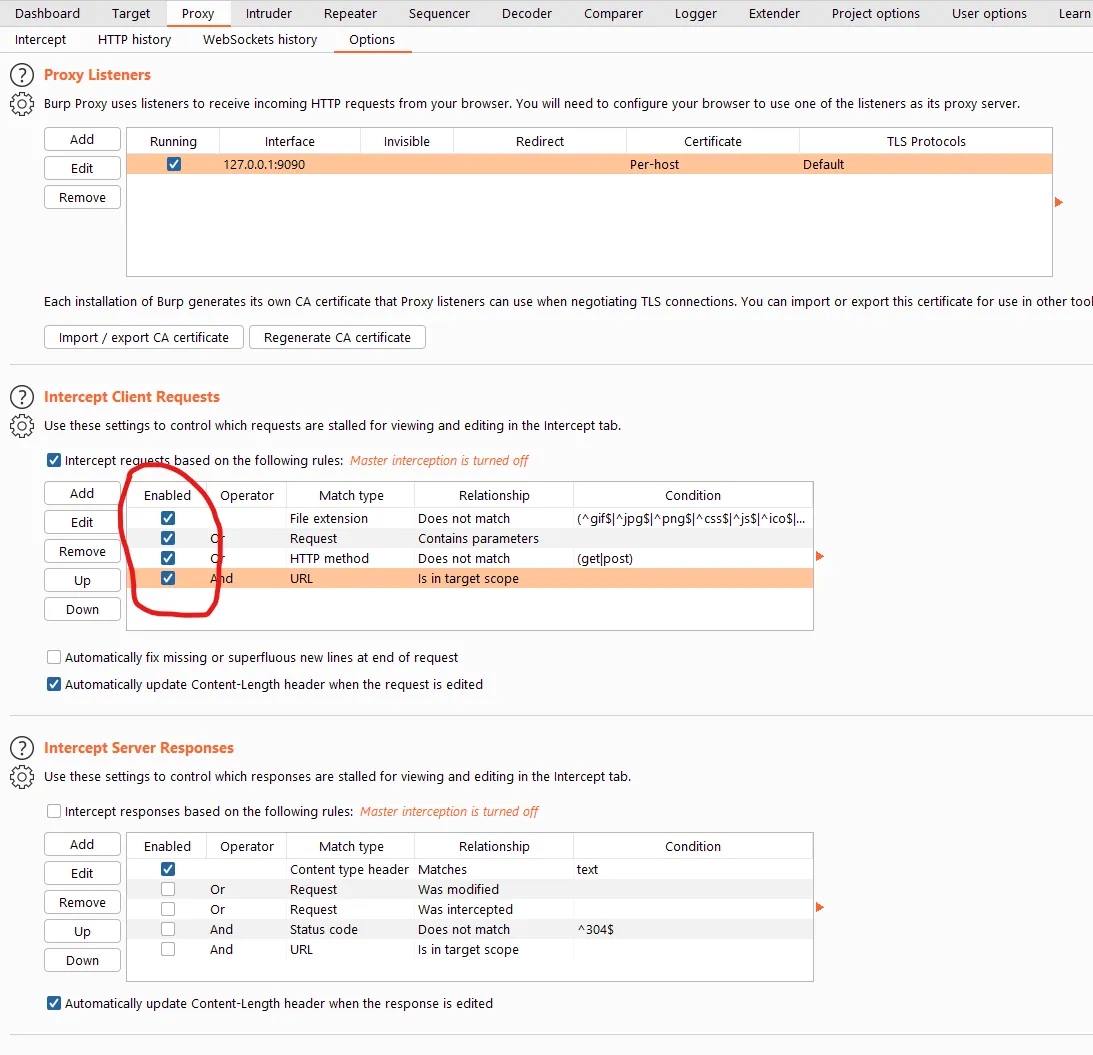
Task: Open User options tab
Action: (989, 13)
